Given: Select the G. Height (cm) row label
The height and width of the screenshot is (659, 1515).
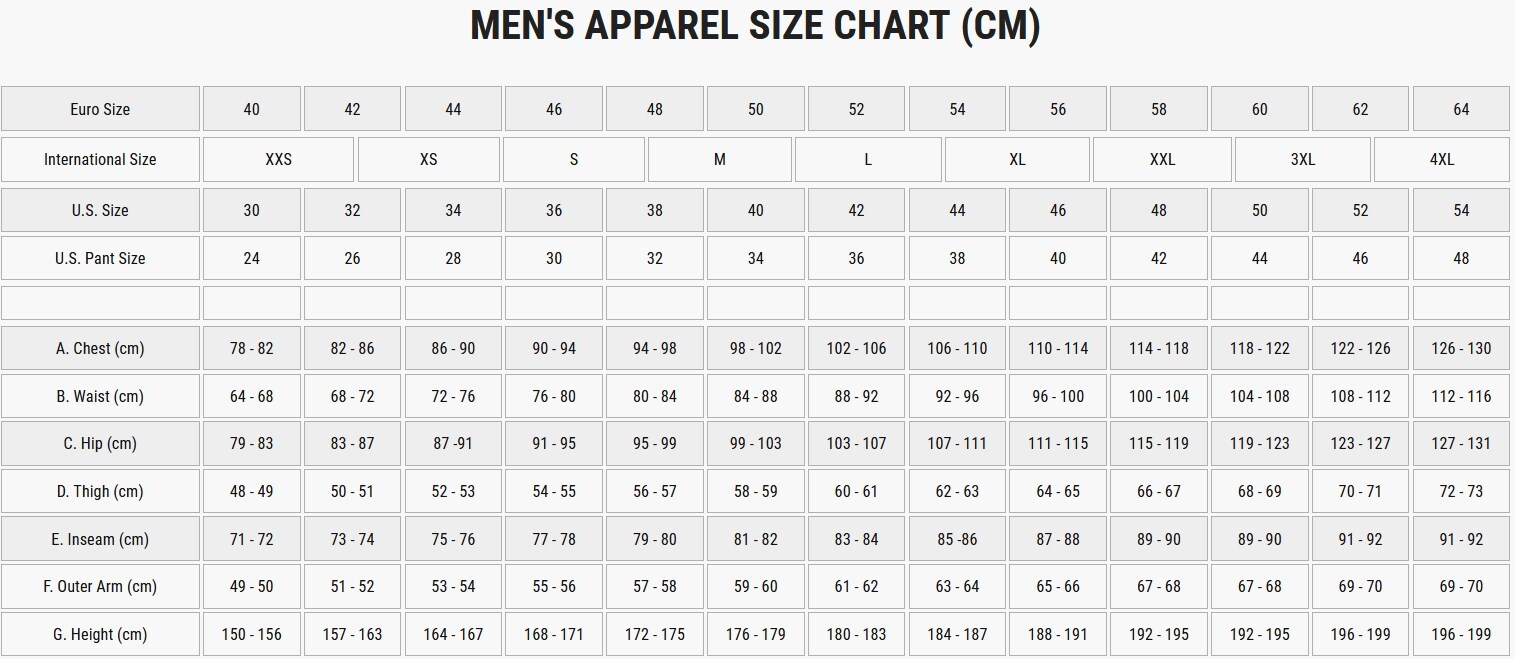Looking at the screenshot, I should 100,634.
